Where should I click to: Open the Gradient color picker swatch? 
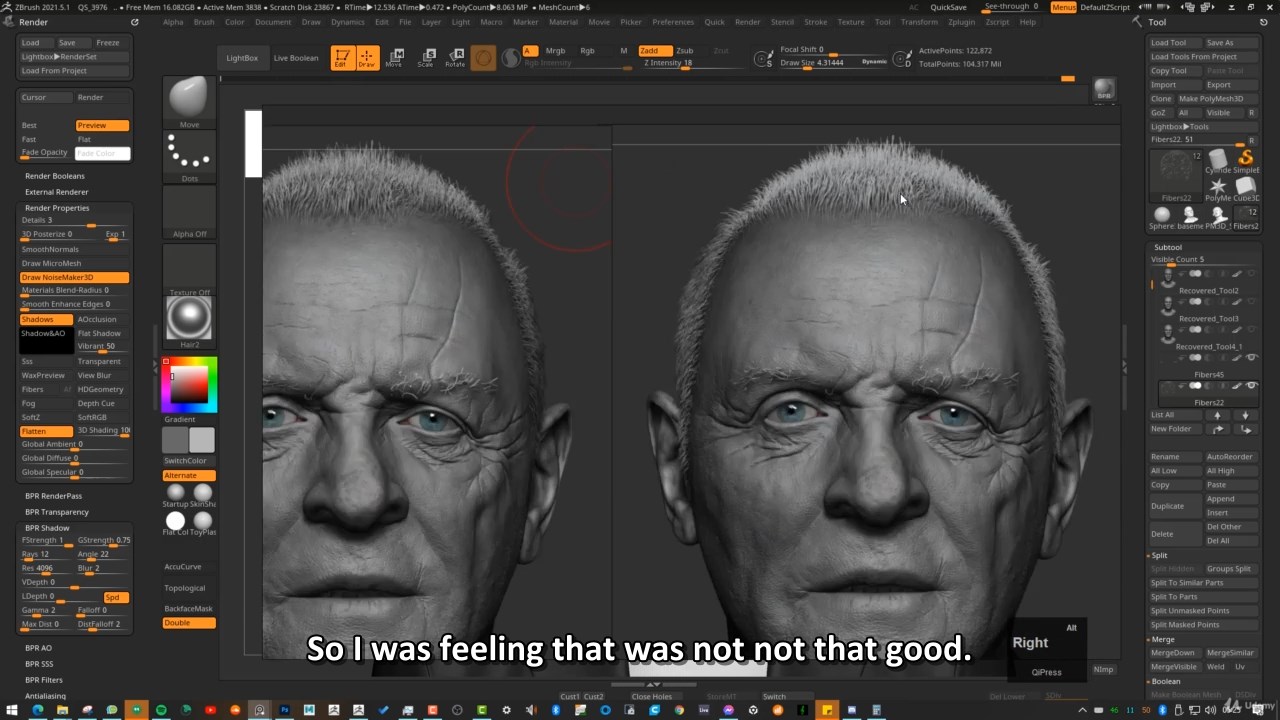pyautogui.click(x=187, y=382)
